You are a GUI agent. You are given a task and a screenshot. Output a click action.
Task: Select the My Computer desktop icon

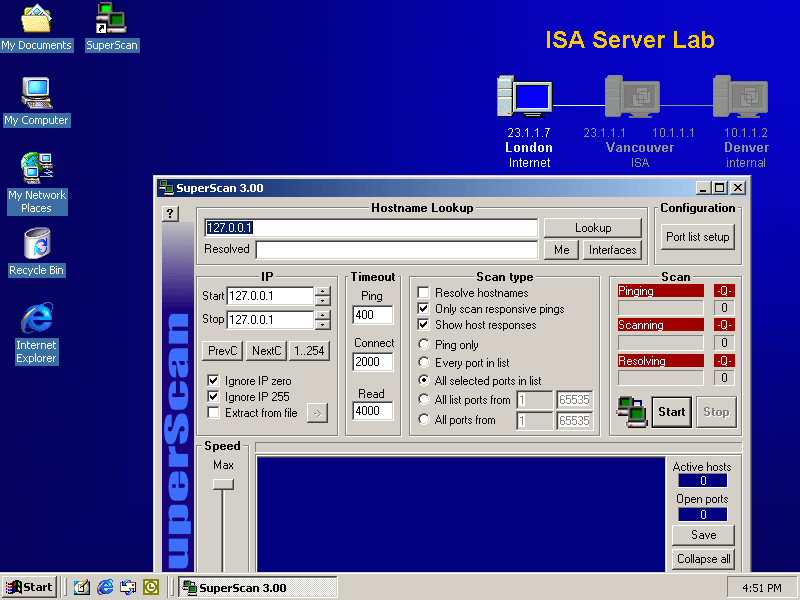37,93
